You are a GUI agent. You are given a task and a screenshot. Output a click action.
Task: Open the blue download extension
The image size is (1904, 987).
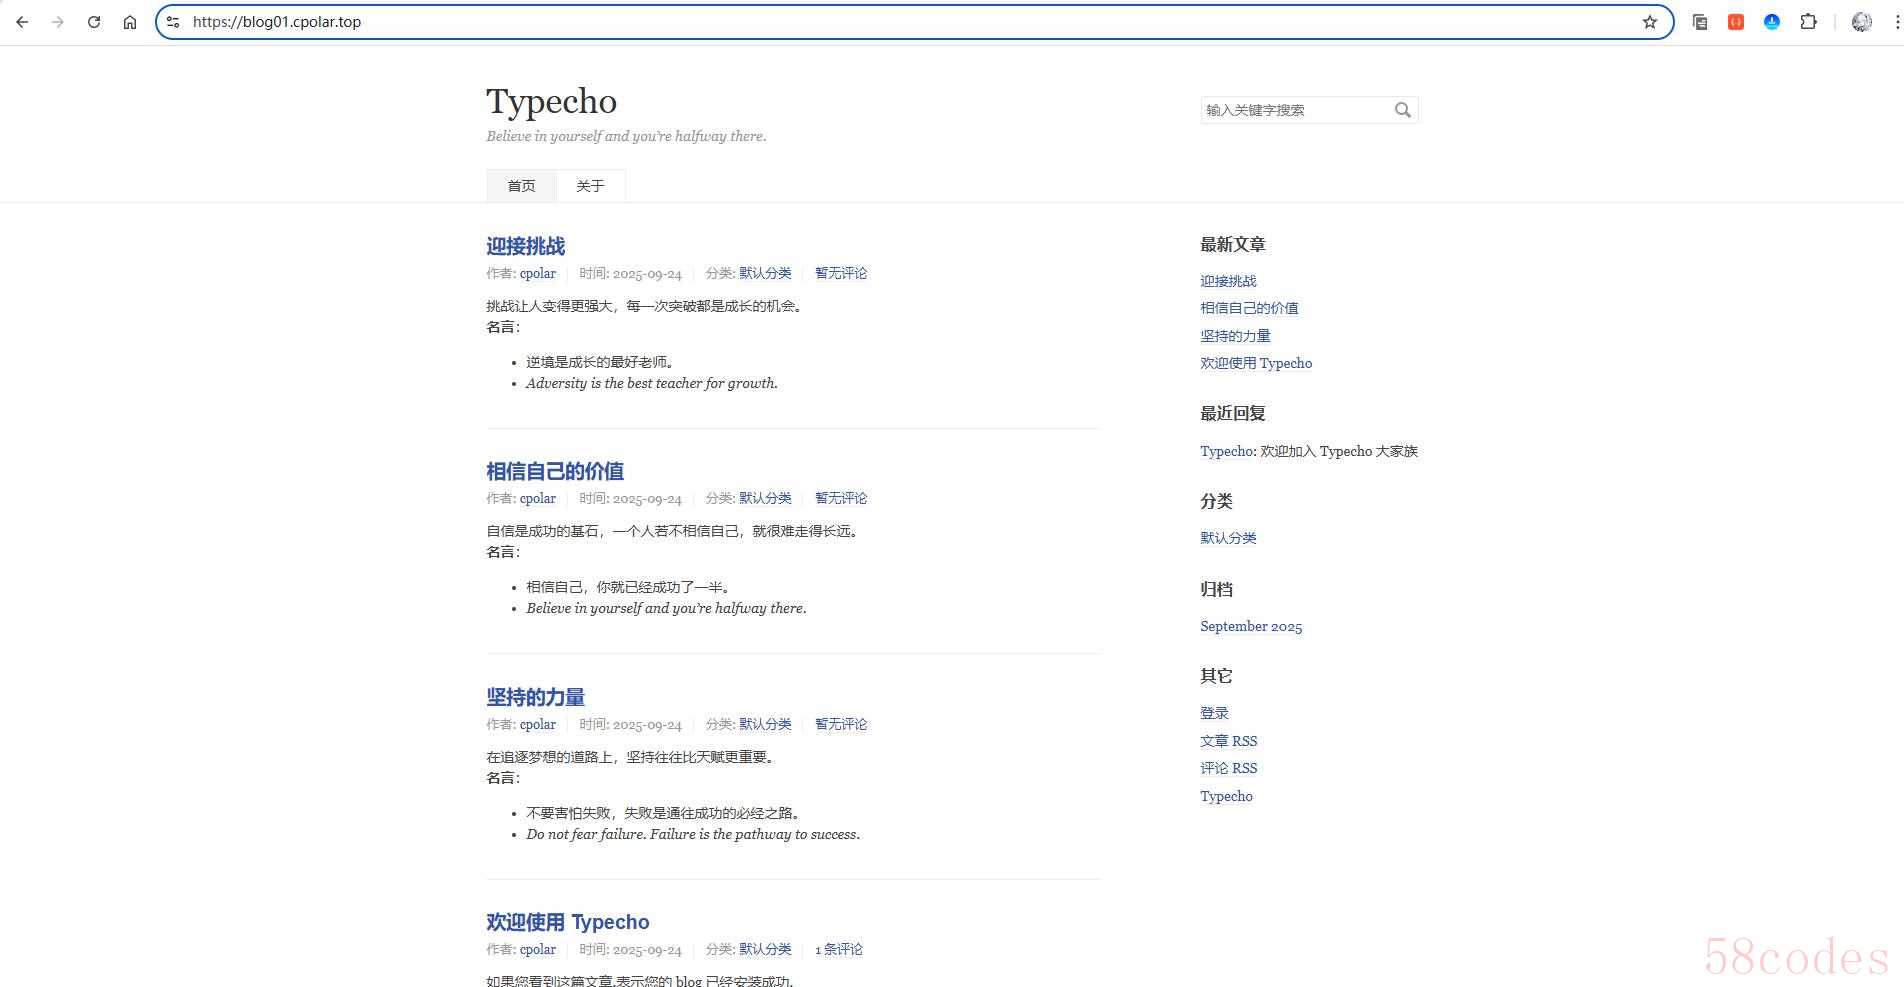coord(1772,22)
